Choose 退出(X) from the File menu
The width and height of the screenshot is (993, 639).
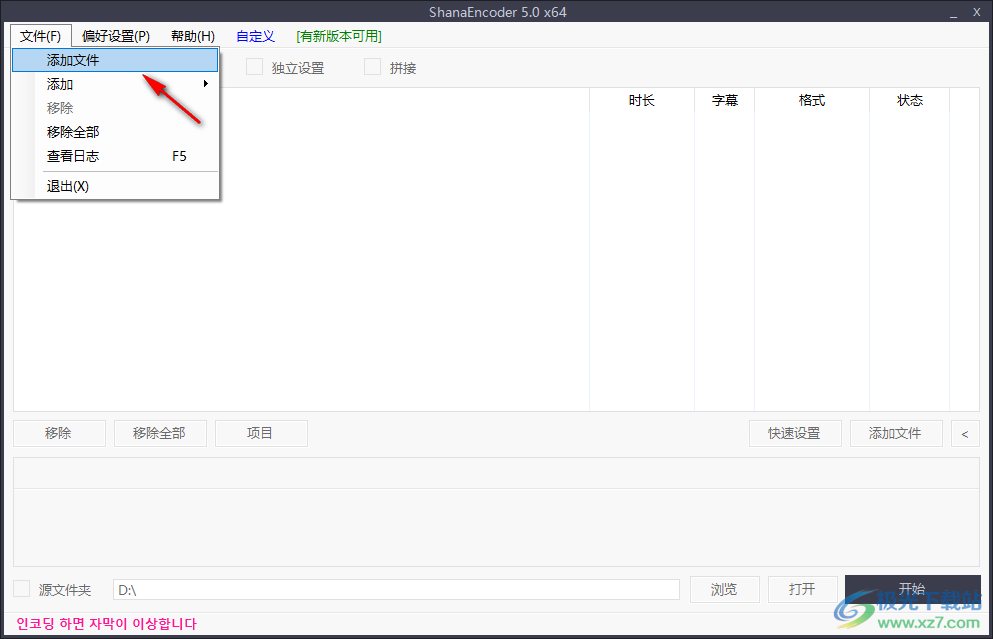pyautogui.click(x=115, y=186)
